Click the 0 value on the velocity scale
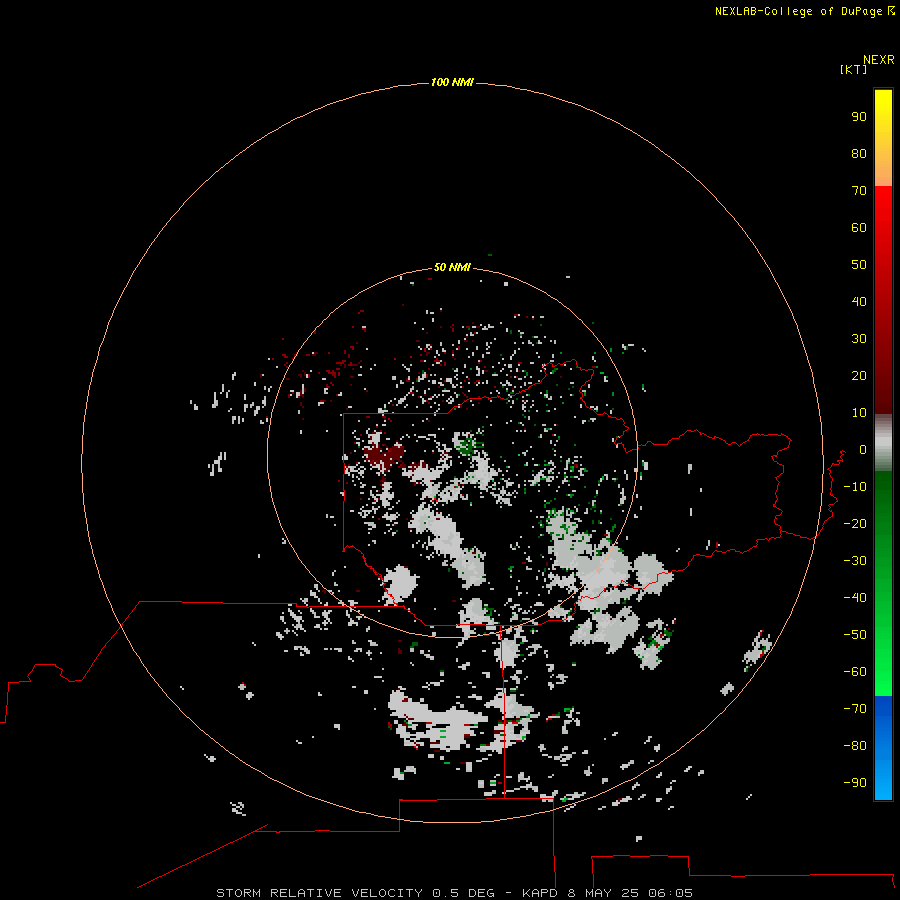The height and width of the screenshot is (900, 900). point(863,449)
